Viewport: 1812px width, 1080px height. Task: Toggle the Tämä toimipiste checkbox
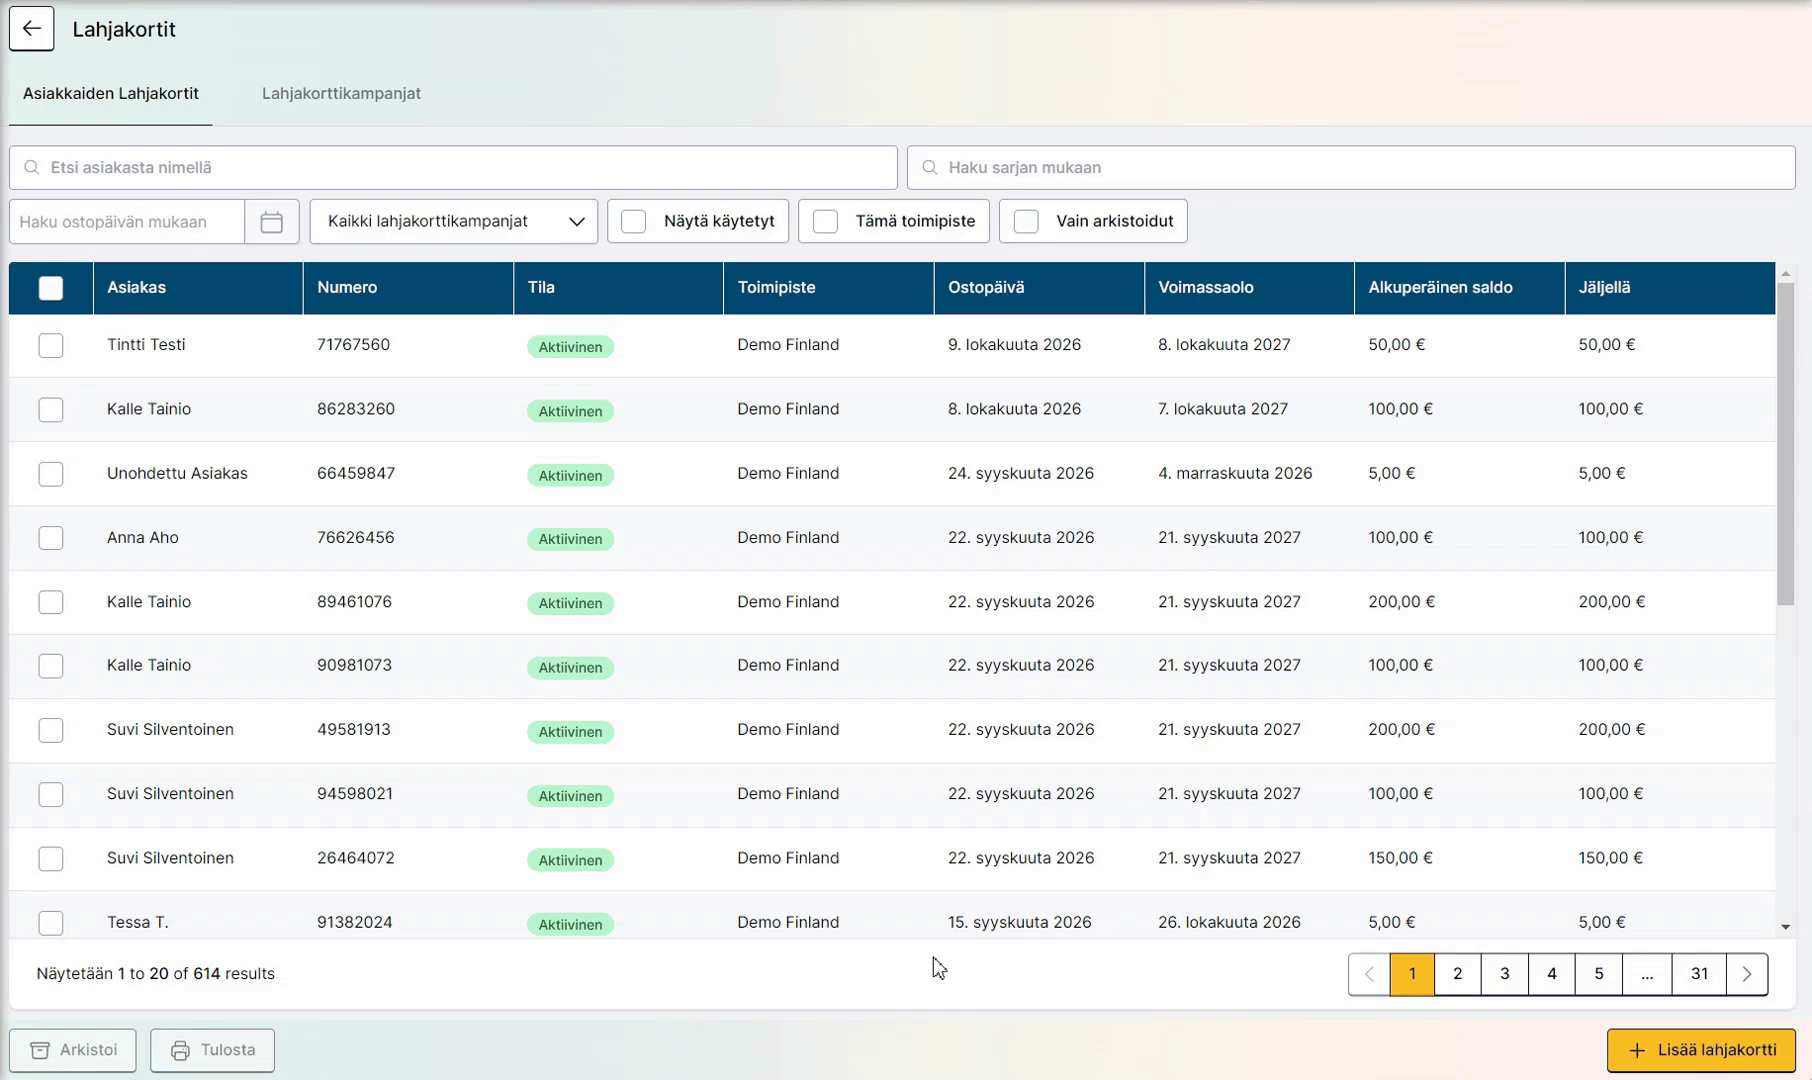825,221
